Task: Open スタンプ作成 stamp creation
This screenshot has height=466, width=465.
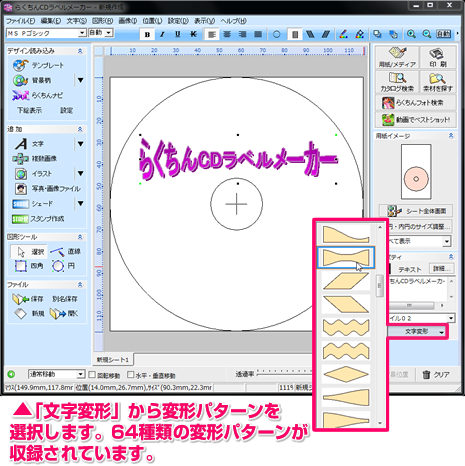Action: coord(38,219)
